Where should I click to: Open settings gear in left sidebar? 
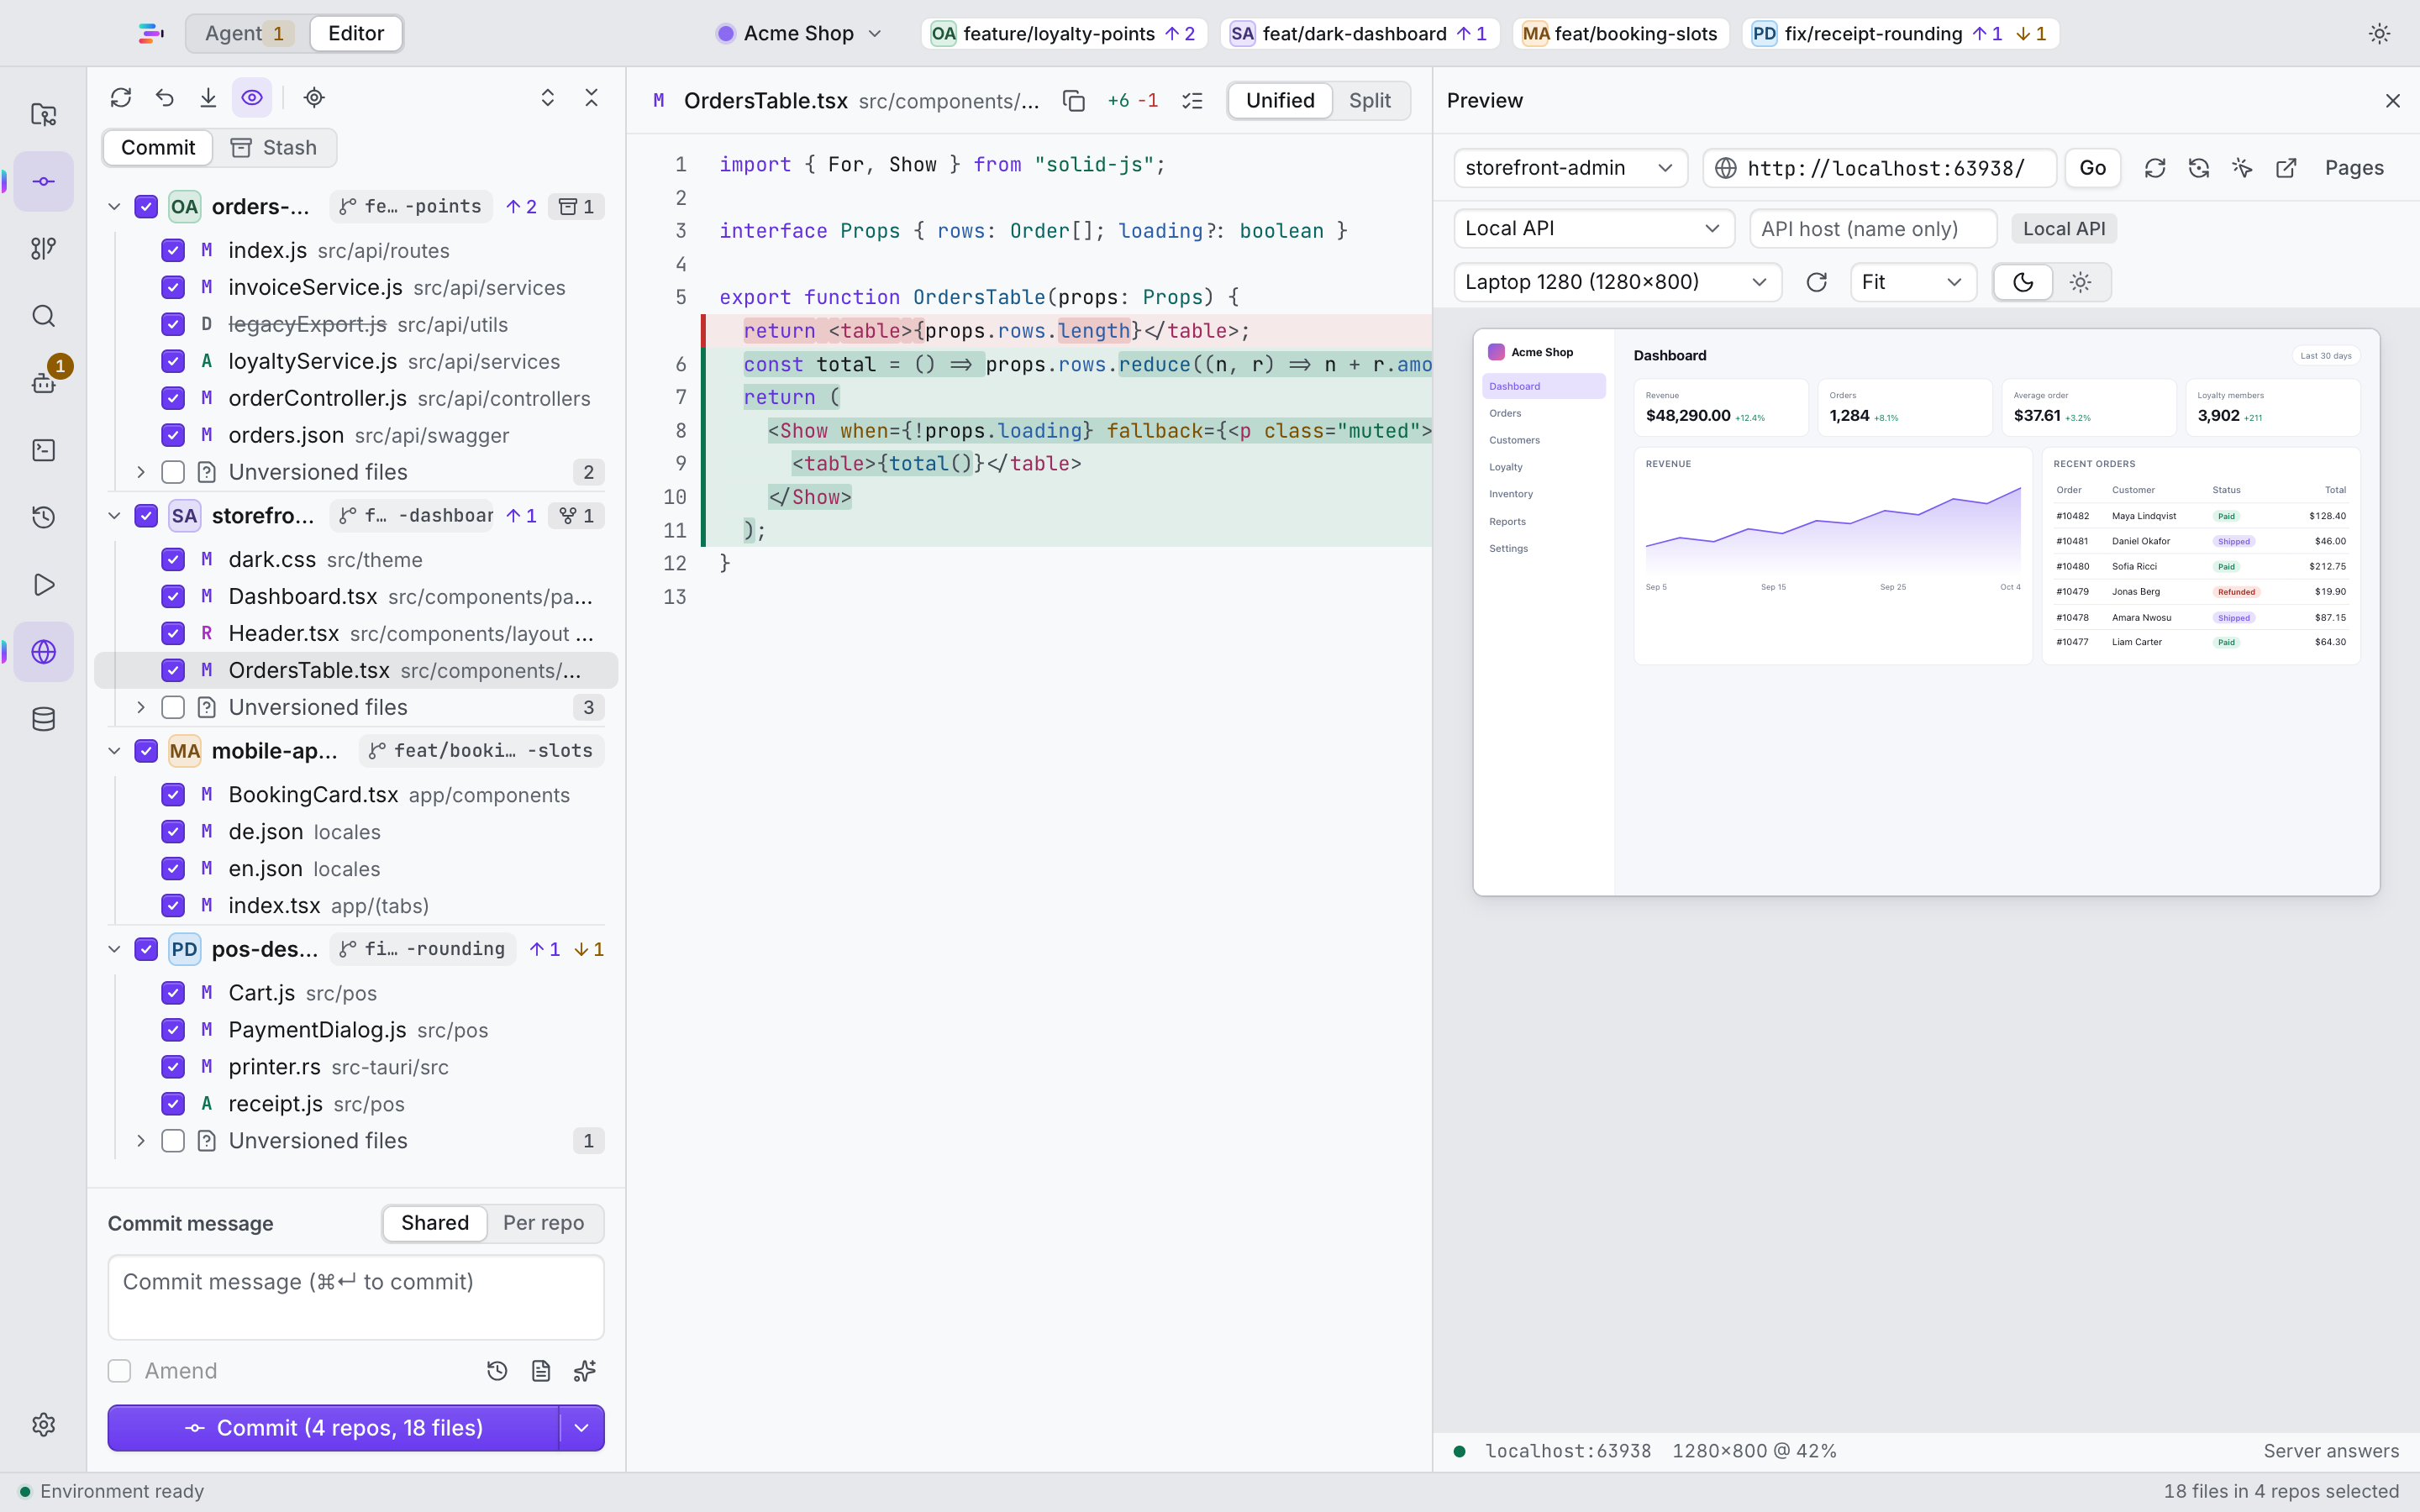click(x=43, y=1424)
